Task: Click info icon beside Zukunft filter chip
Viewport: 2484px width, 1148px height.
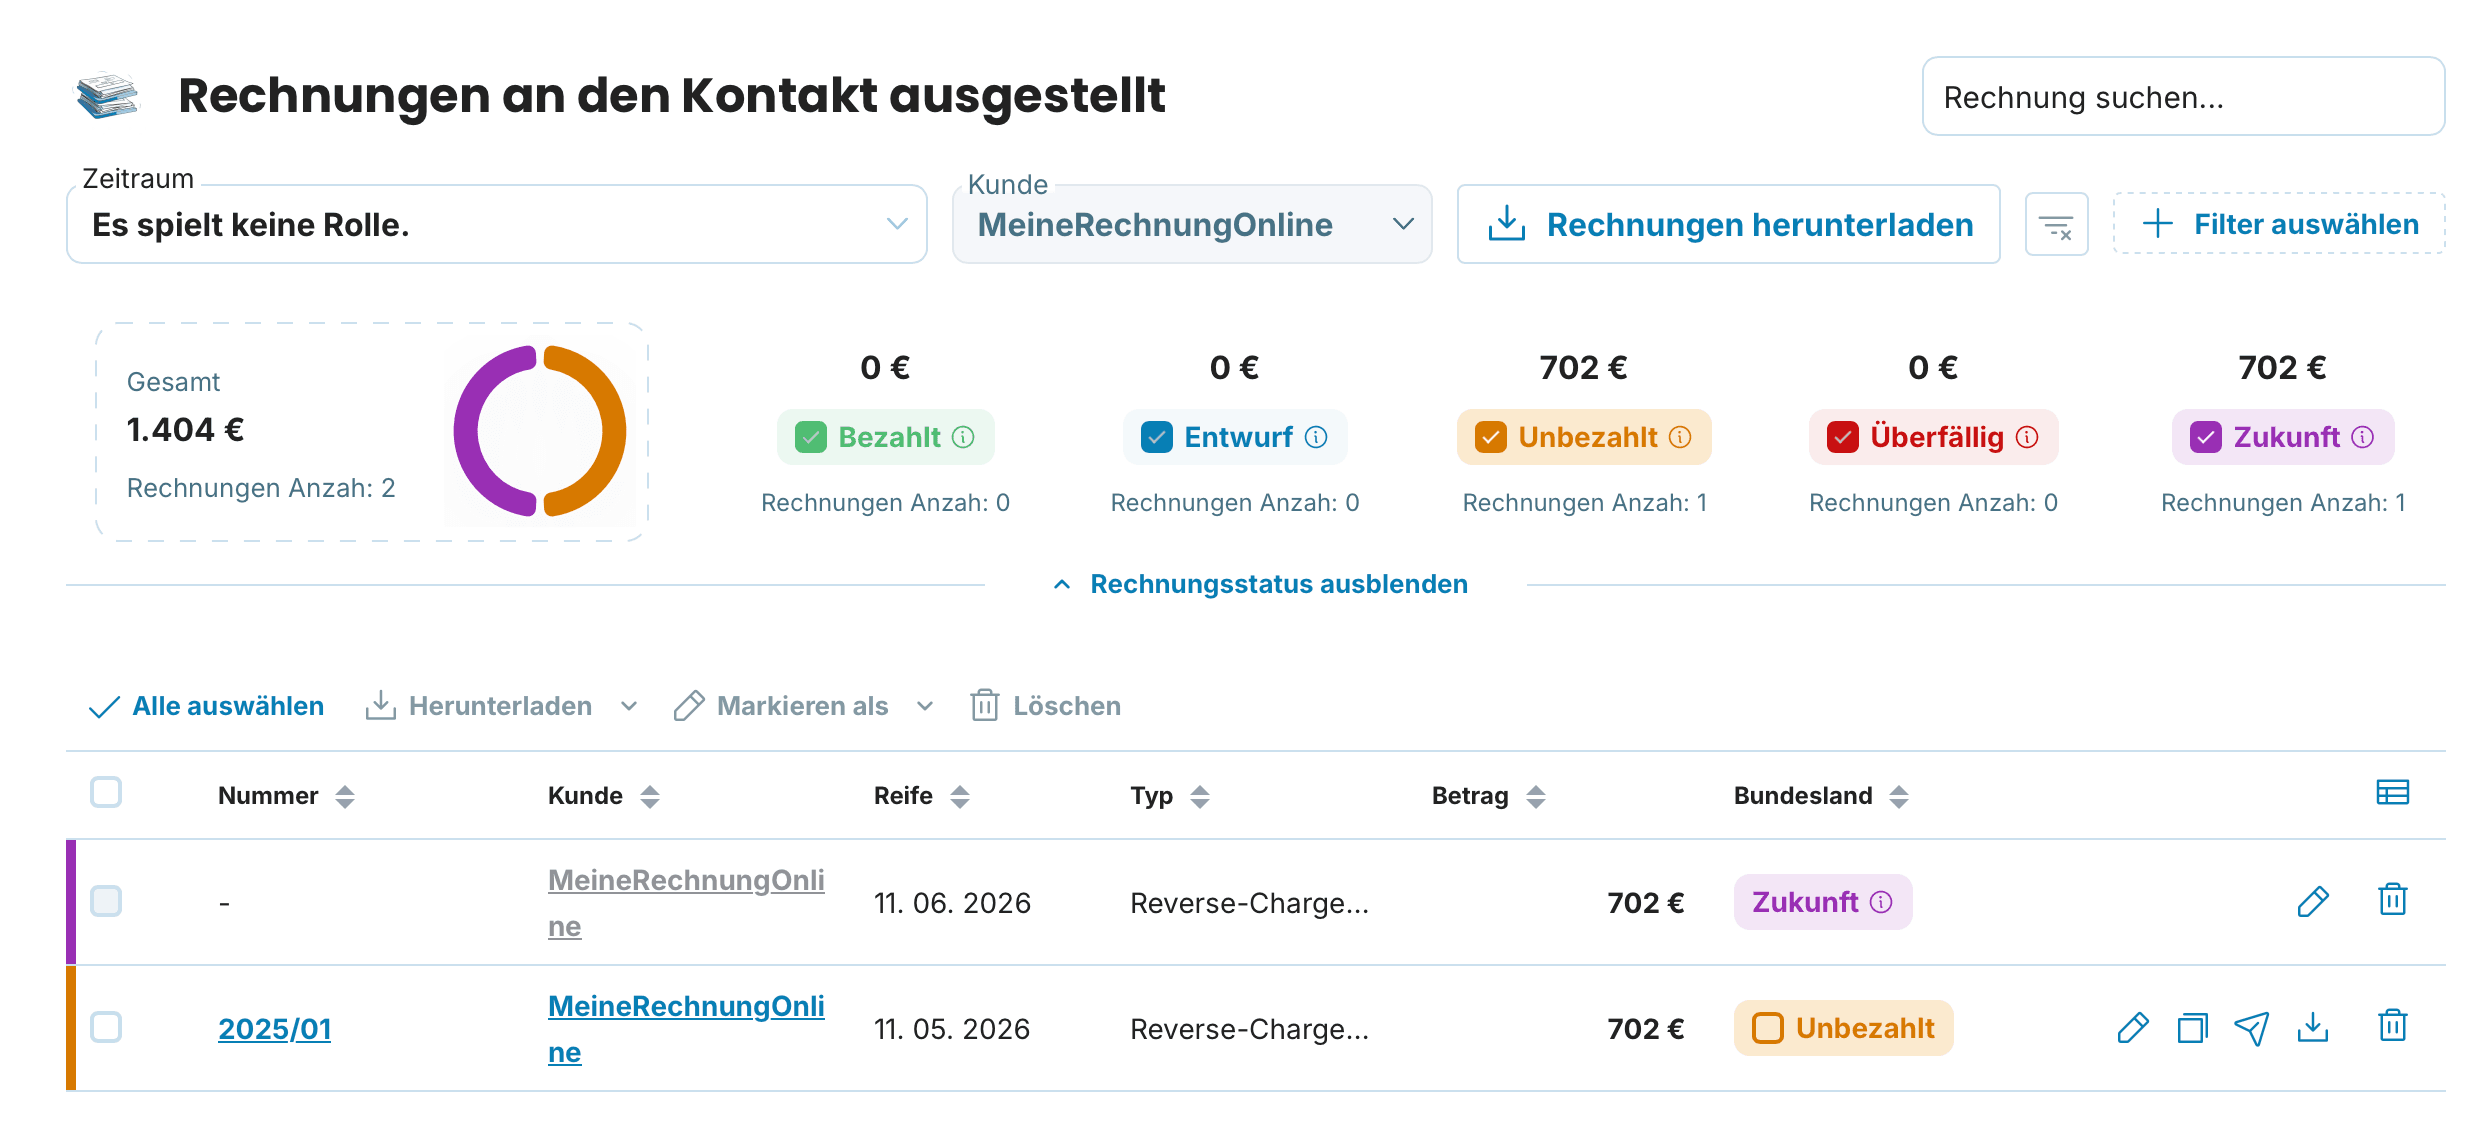Action: point(2362,437)
